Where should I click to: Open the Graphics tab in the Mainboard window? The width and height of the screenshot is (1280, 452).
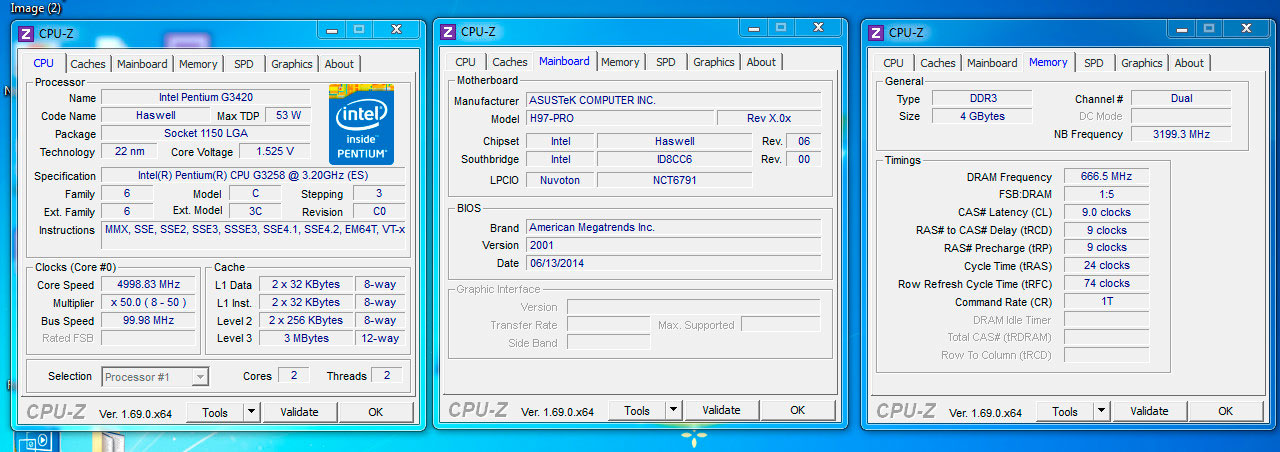(713, 62)
